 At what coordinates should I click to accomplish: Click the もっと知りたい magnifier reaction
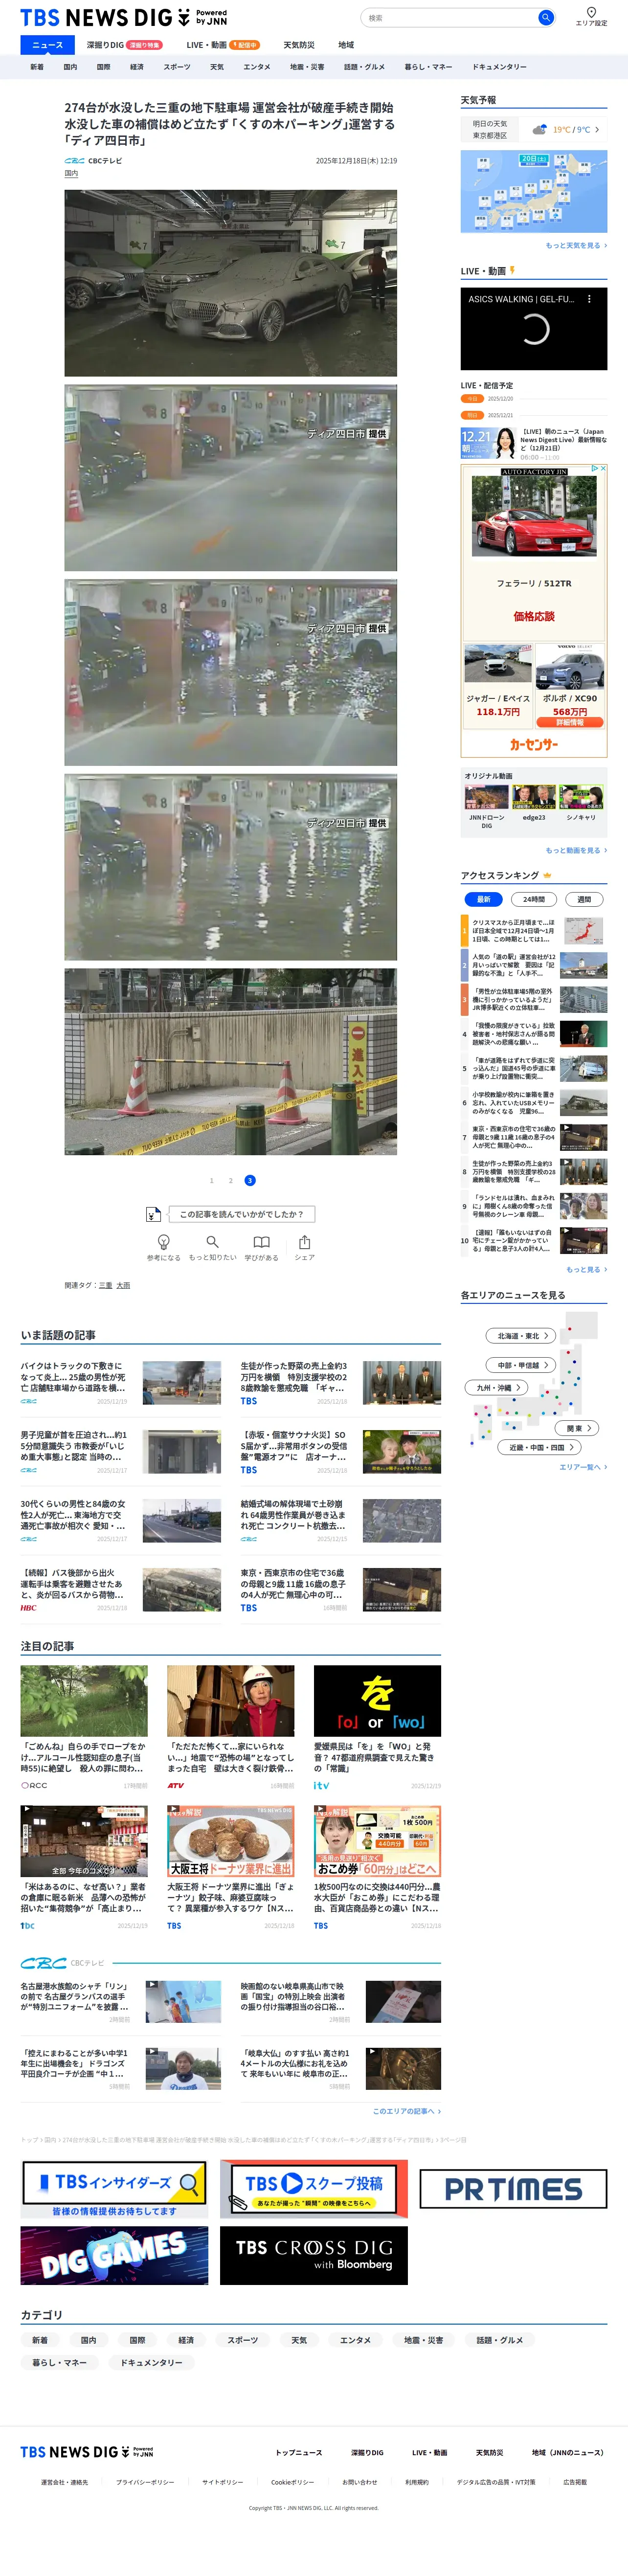point(212,1247)
